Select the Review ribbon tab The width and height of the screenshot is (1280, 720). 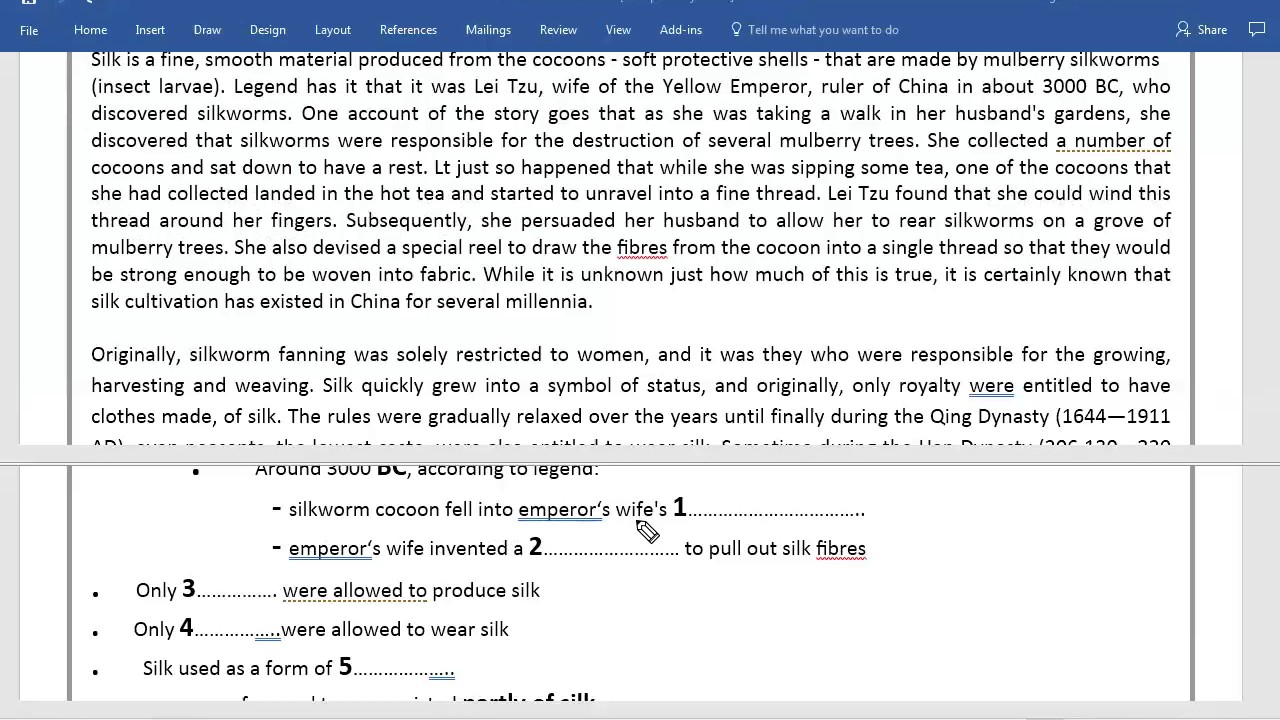tap(558, 30)
